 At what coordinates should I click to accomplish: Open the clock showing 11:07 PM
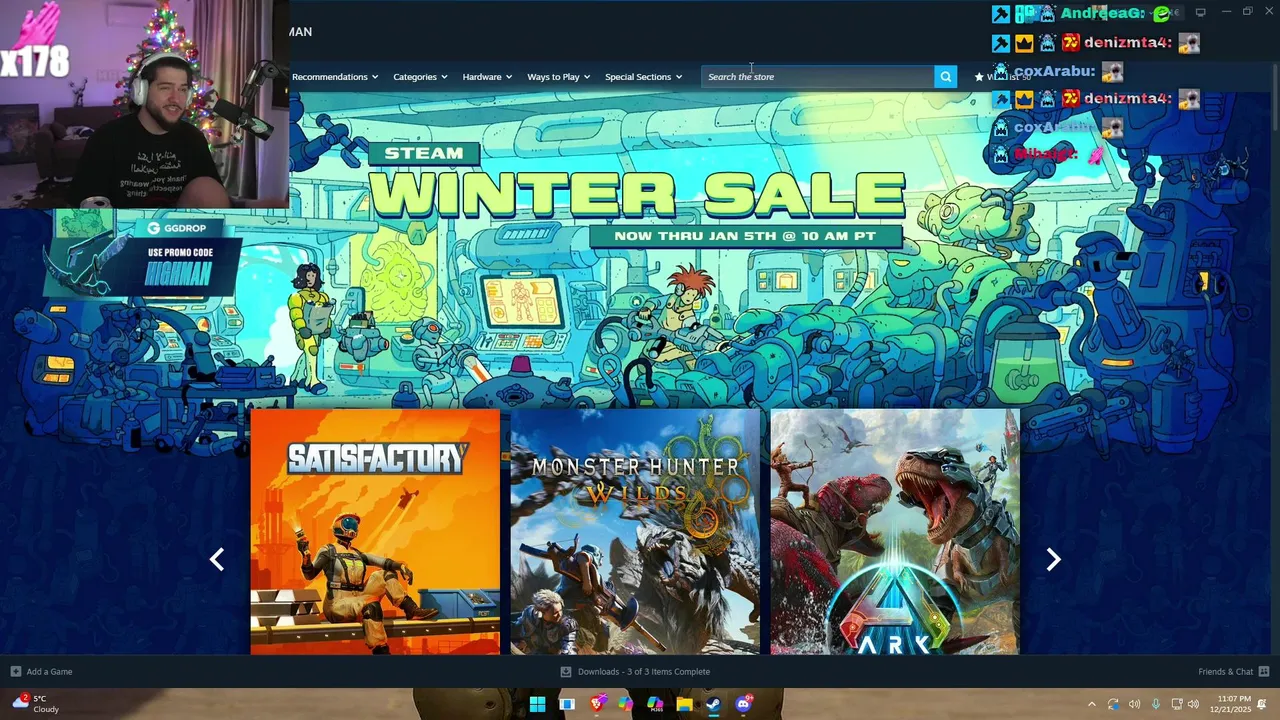(1230, 704)
